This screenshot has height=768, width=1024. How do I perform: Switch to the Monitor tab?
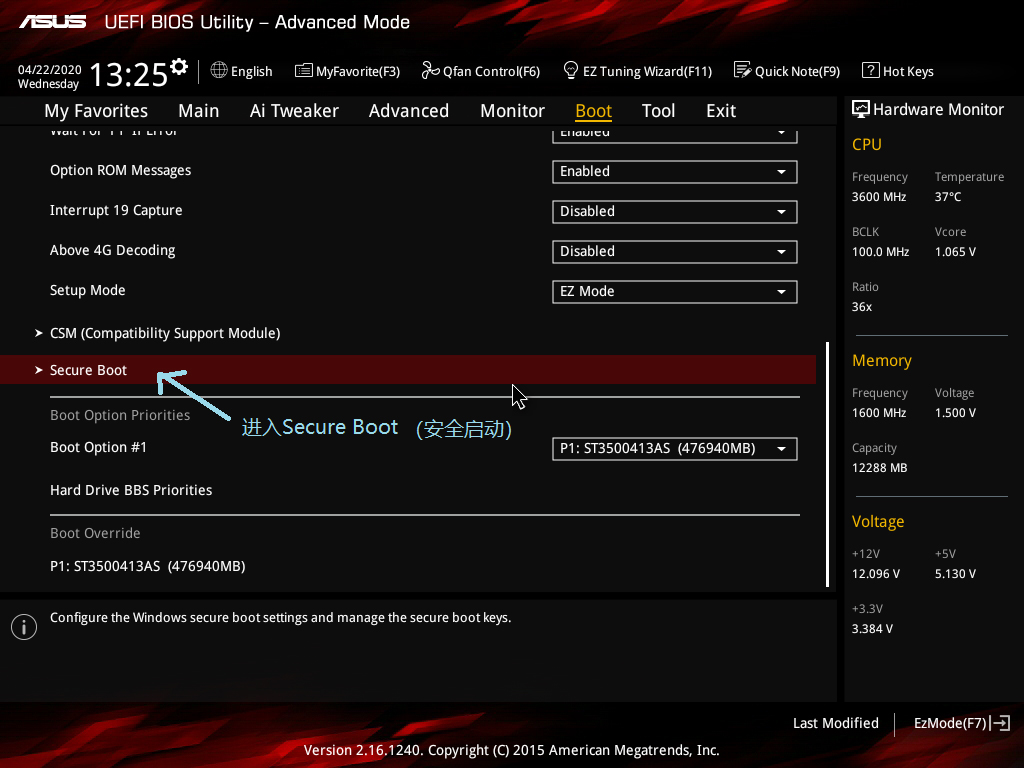(x=512, y=111)
